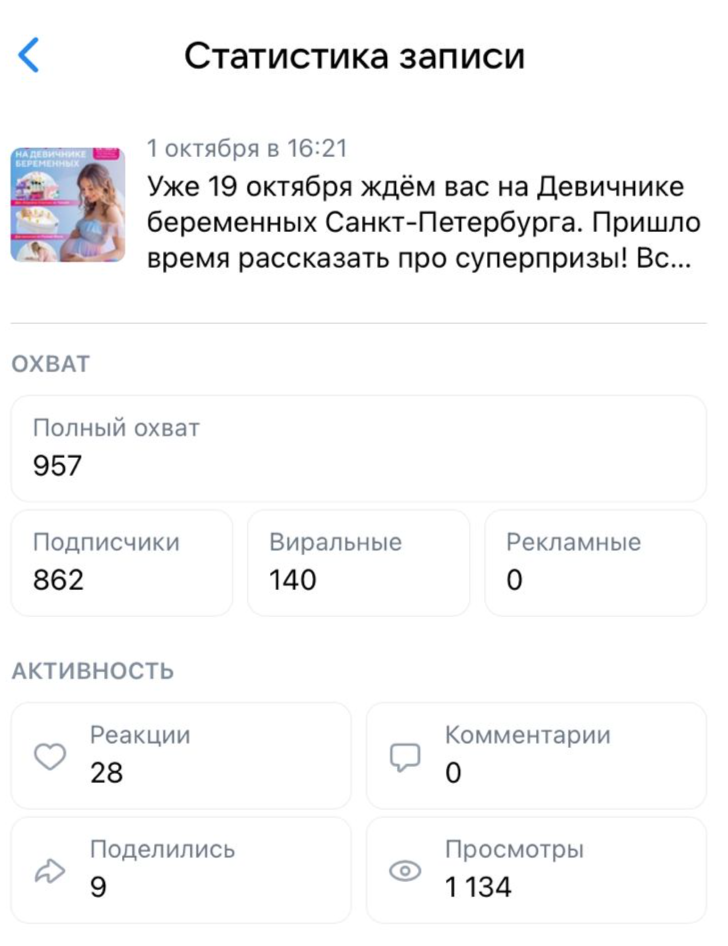Click the АКТИВНОСТЬ section header
This screenshot has width=728, height=946.
pos(92,671)
